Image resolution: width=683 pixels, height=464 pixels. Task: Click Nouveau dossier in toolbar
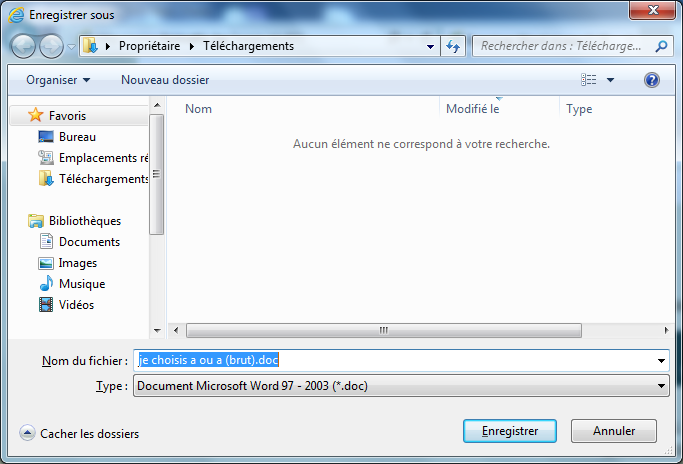tap(165, 80)
